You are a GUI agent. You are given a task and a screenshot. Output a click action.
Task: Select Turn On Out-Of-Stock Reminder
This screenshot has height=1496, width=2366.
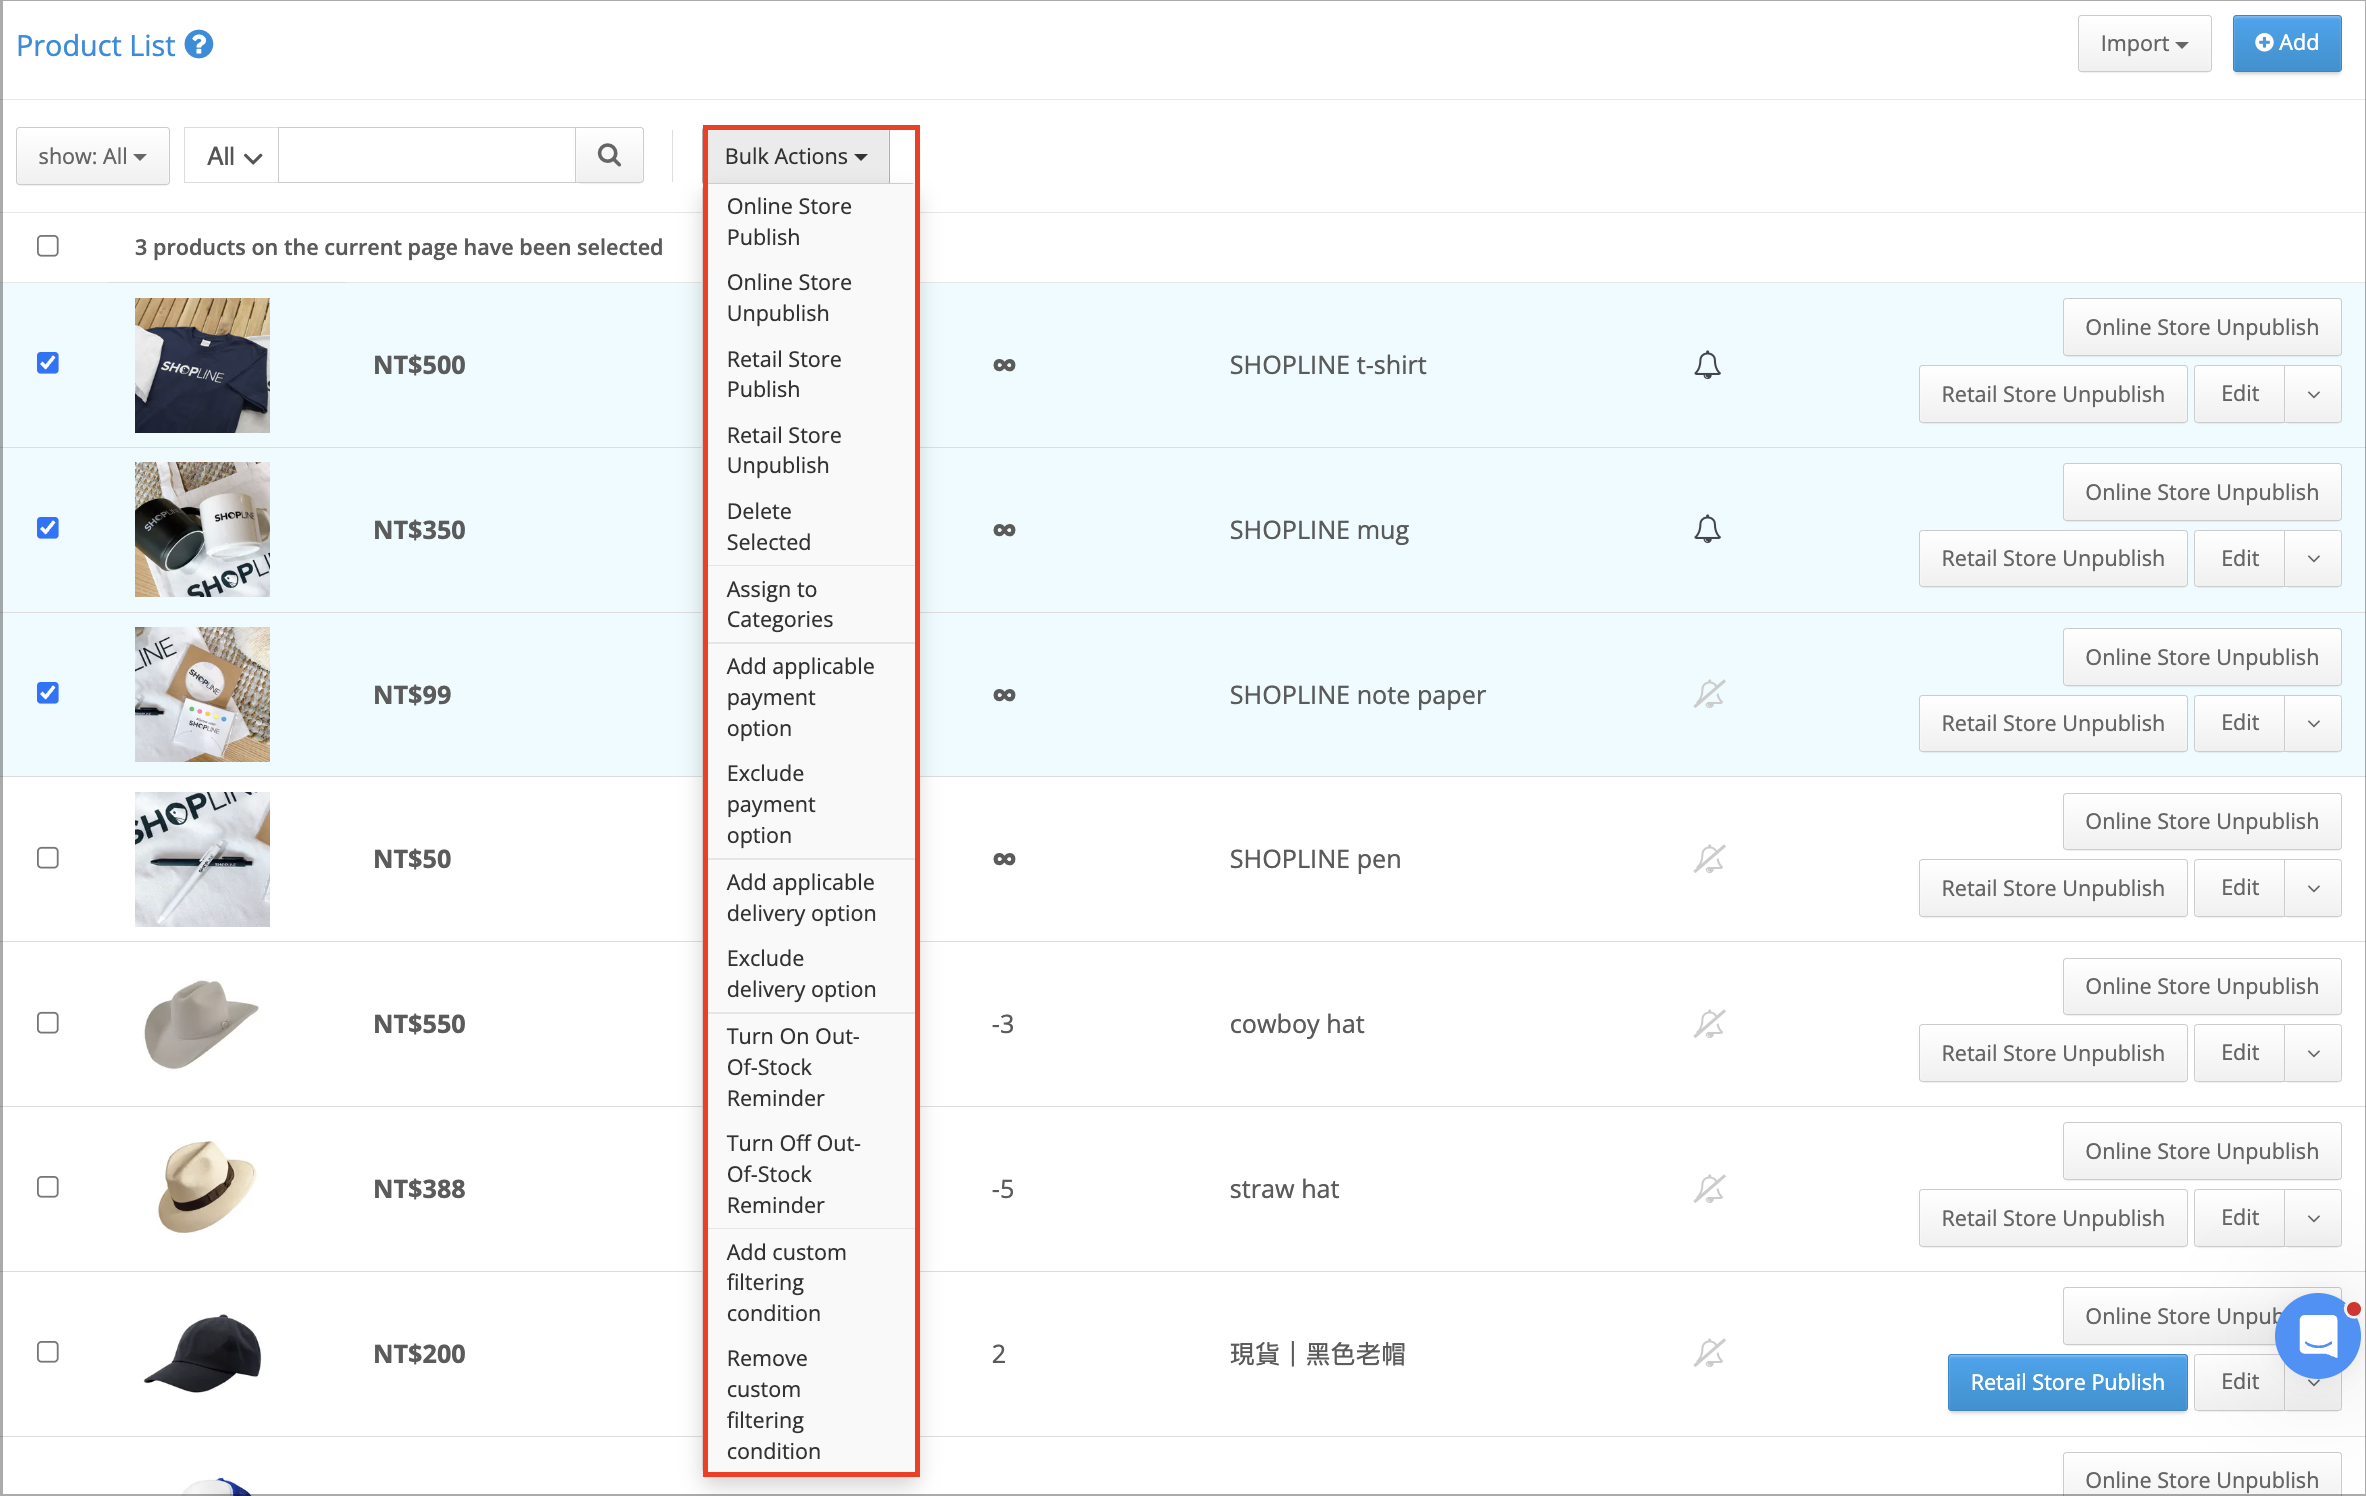[811, 1067]
